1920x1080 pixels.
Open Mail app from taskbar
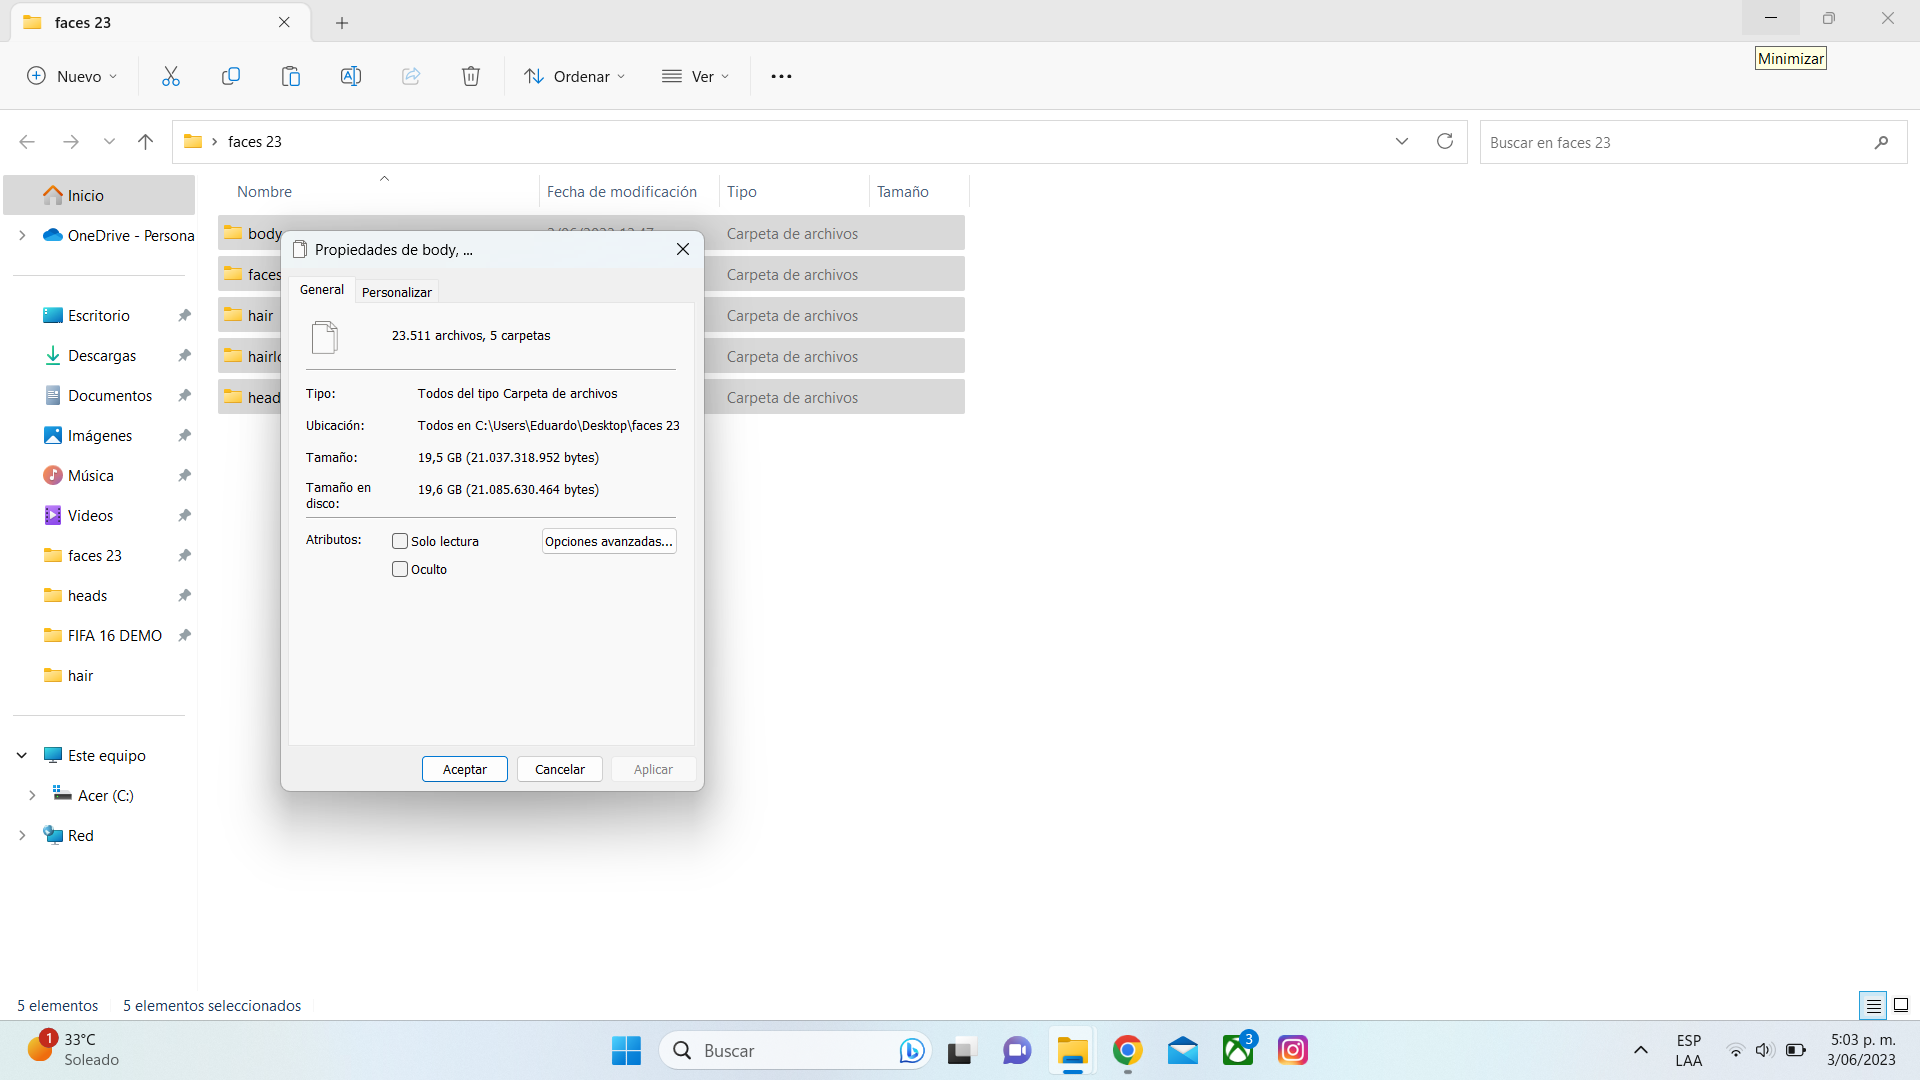click(x=1183, y=1050)
